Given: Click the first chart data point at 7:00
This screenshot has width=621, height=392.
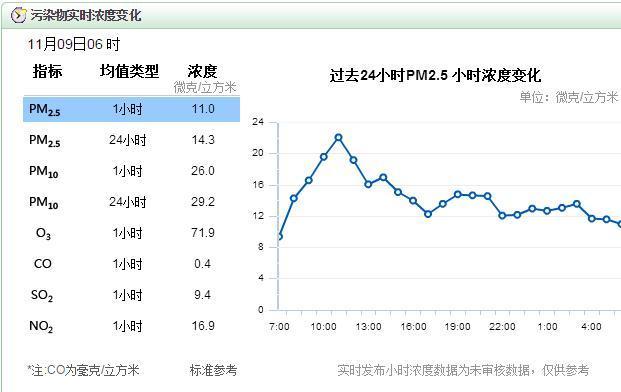Looking at the screenshot, I should (x=279, y=237).
